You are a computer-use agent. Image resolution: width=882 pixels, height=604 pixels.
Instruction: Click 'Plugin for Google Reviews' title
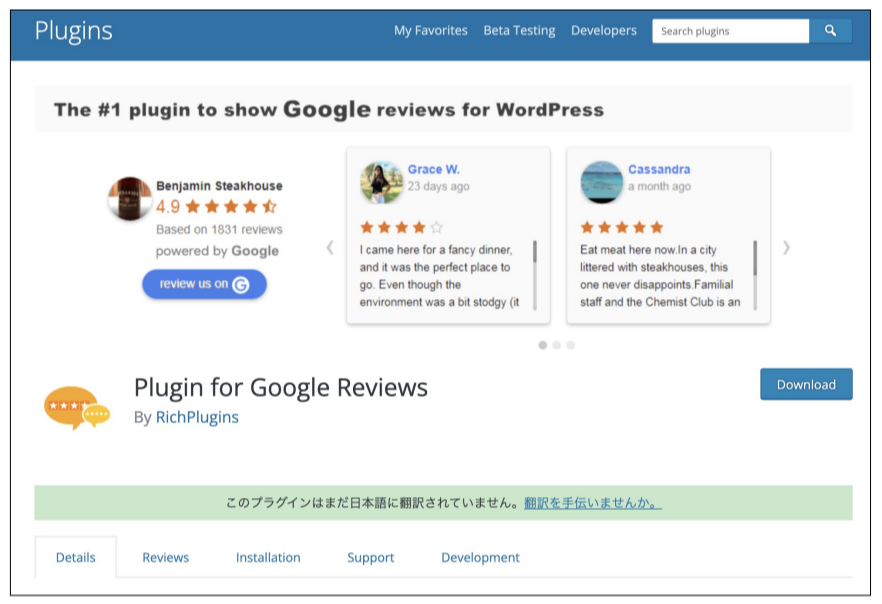pos(281,387)
